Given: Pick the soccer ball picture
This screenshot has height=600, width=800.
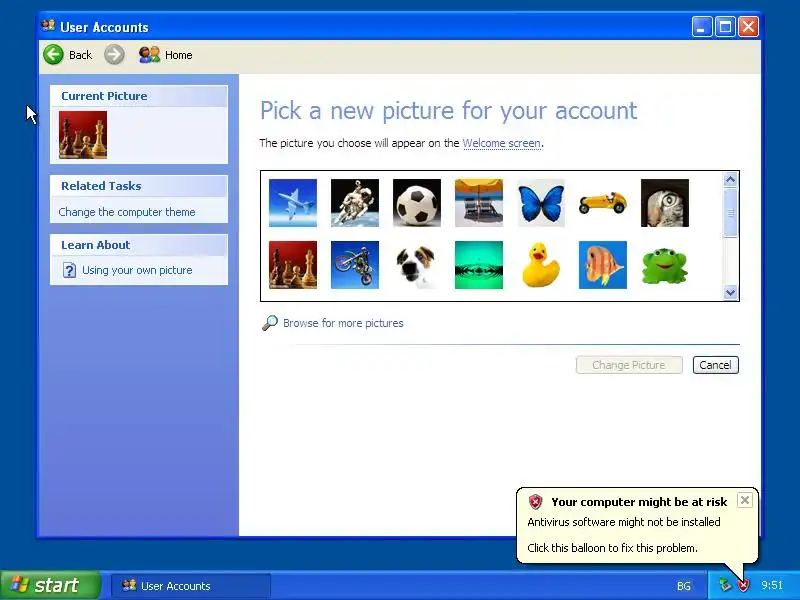Looking at the screenshot, I should (x=417, y=203).
